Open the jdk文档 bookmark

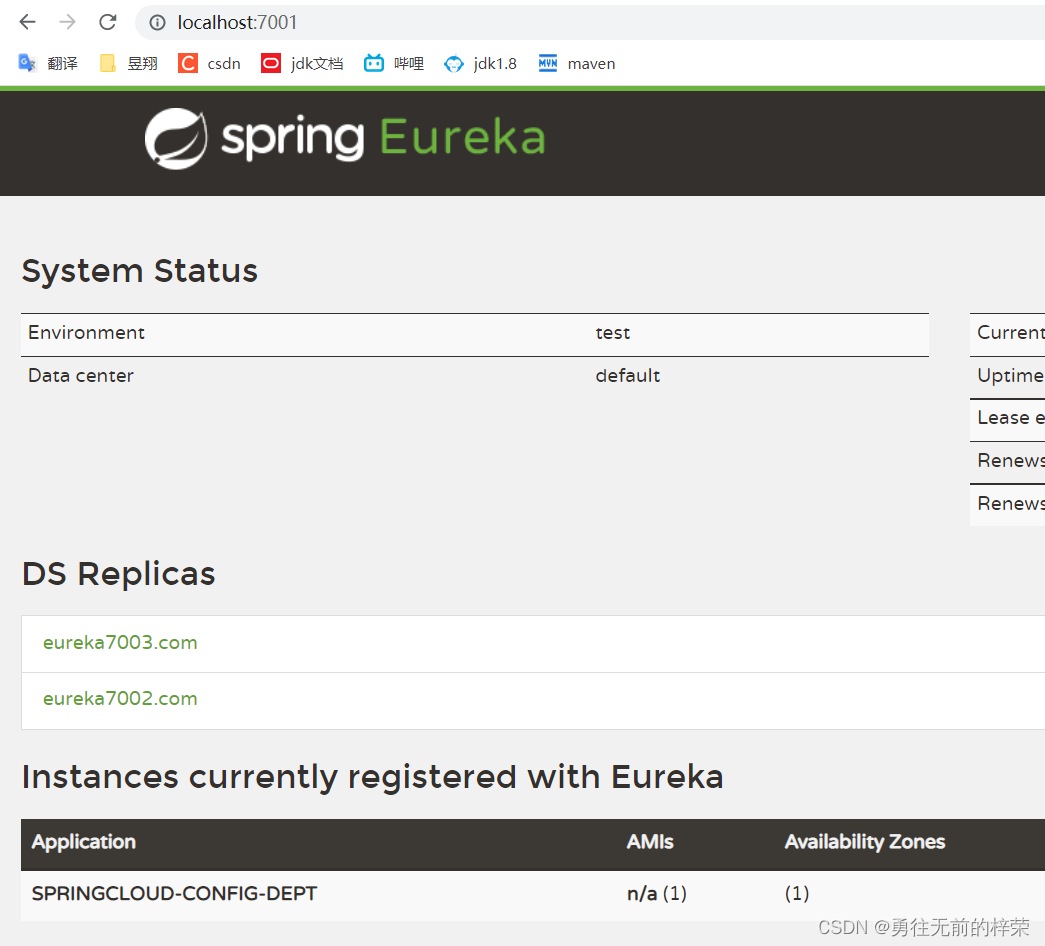point(302,63)
